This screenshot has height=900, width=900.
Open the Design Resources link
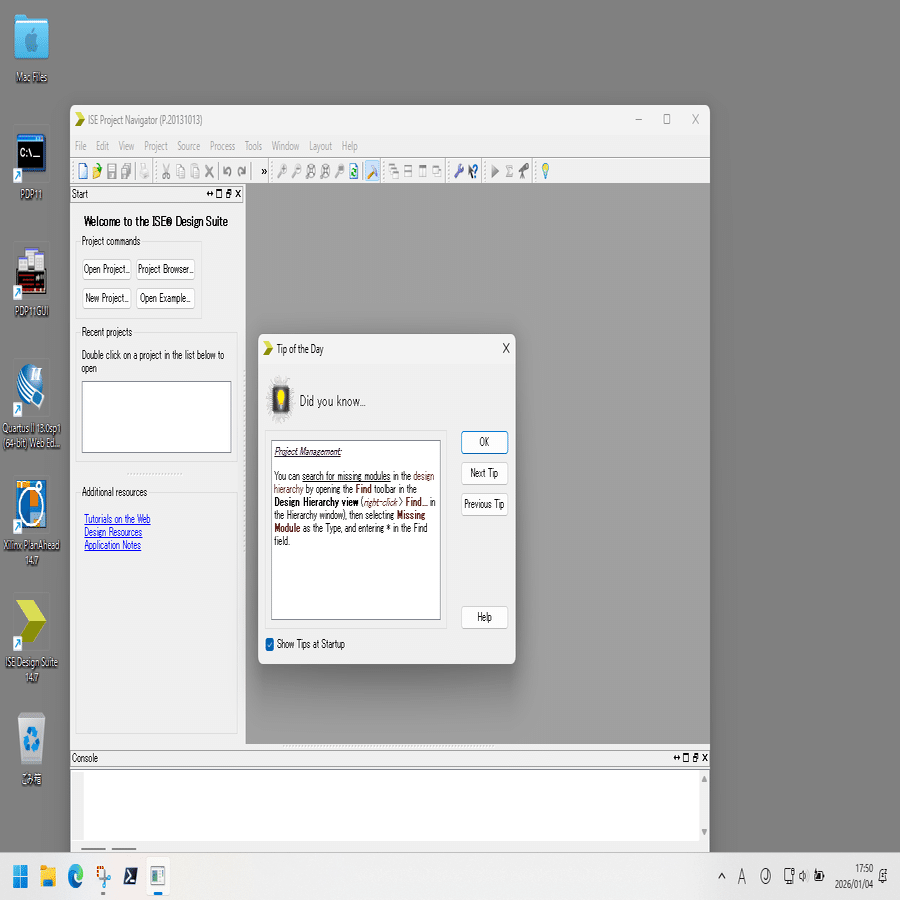[113, 532]
